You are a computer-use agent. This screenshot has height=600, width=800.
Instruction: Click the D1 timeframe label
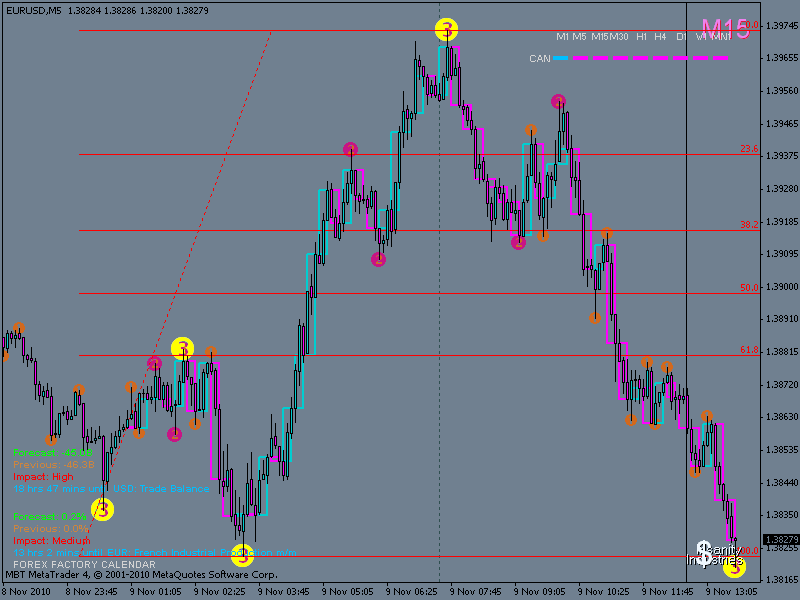point(681,37)
